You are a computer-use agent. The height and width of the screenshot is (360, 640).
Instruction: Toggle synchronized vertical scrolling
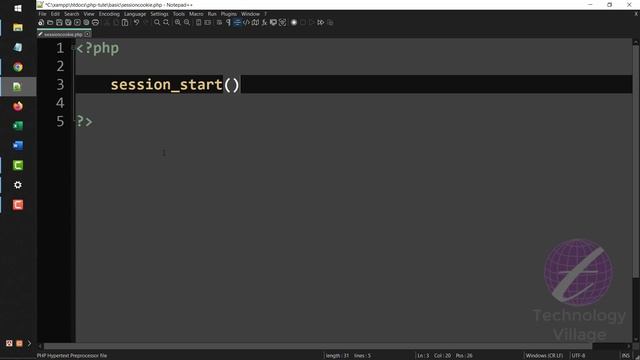coord(198,22)
